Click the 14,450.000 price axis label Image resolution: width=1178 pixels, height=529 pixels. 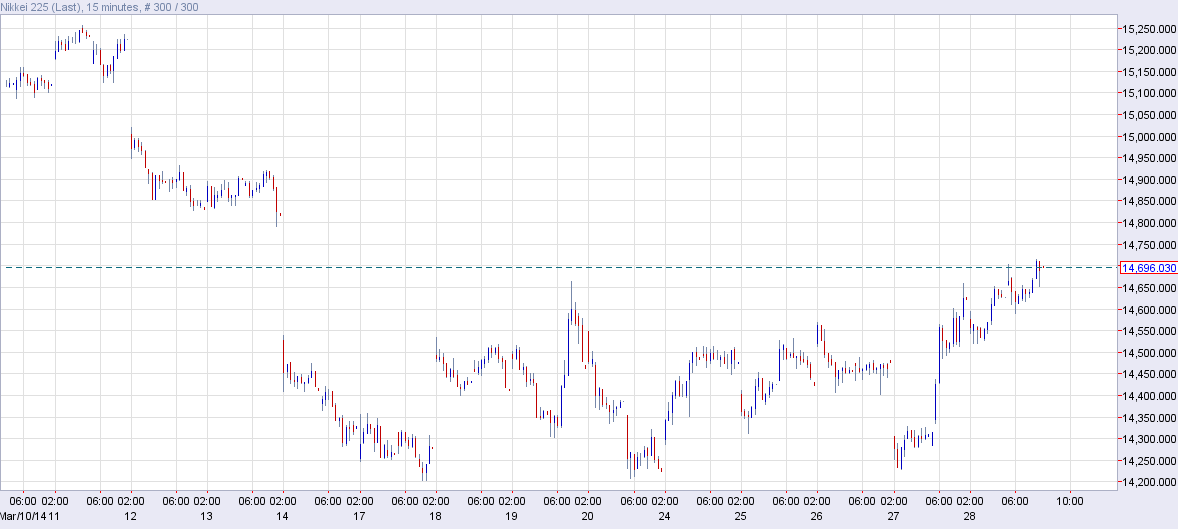(x=1148, y=375)
